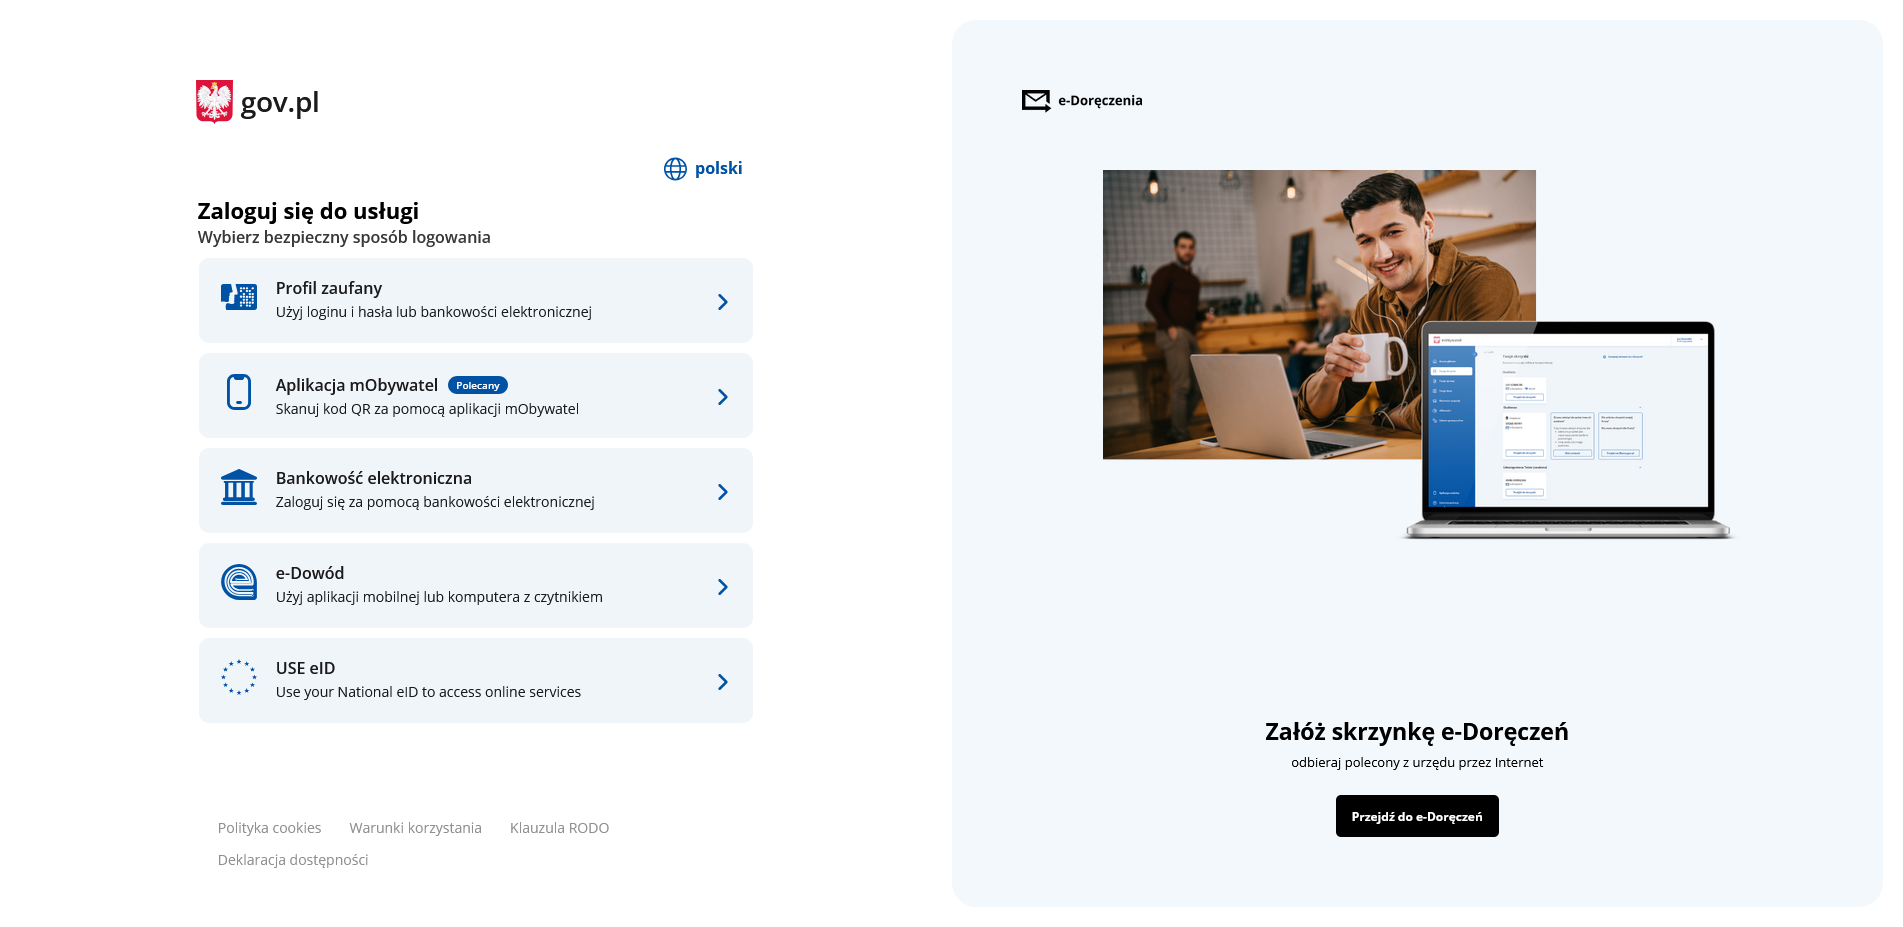Click the gov.pl eagle emblem logo
This screenshot has width=1903, height=927.
pyautogui.click(x=214, y=101)
